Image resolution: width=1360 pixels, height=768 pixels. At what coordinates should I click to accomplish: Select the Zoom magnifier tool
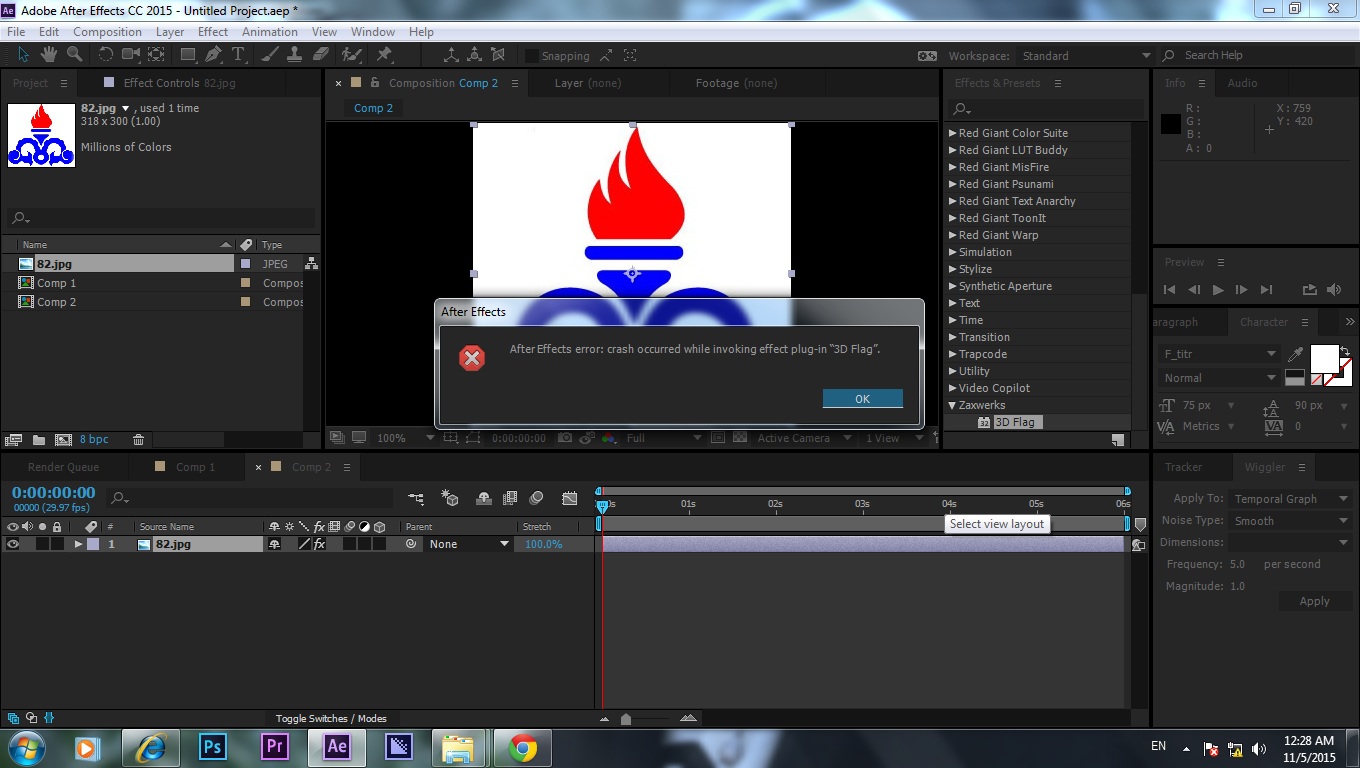point(75,55)
